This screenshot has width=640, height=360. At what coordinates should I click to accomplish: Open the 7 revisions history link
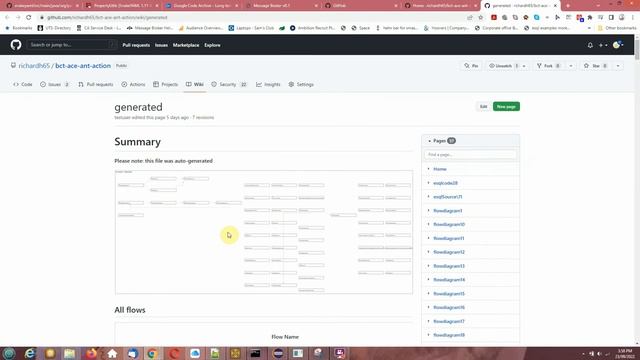(203, 118)
